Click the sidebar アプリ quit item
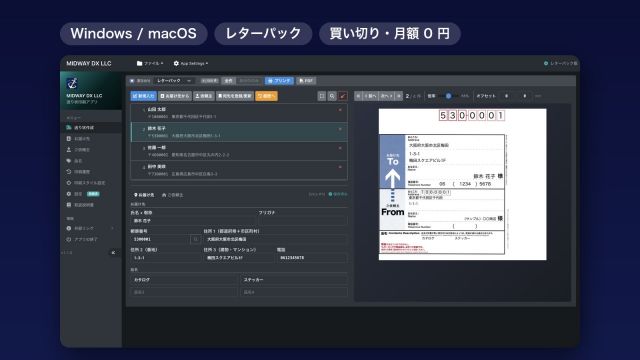 (x=91, y=239)
